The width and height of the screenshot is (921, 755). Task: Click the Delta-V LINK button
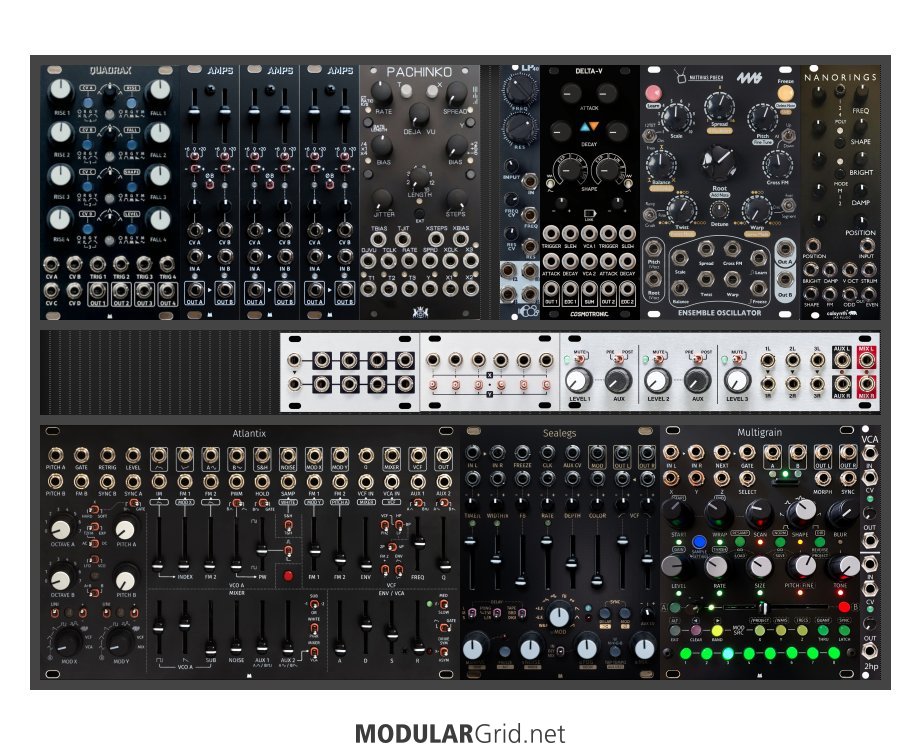pyautogui.click(x=589, y=214)
